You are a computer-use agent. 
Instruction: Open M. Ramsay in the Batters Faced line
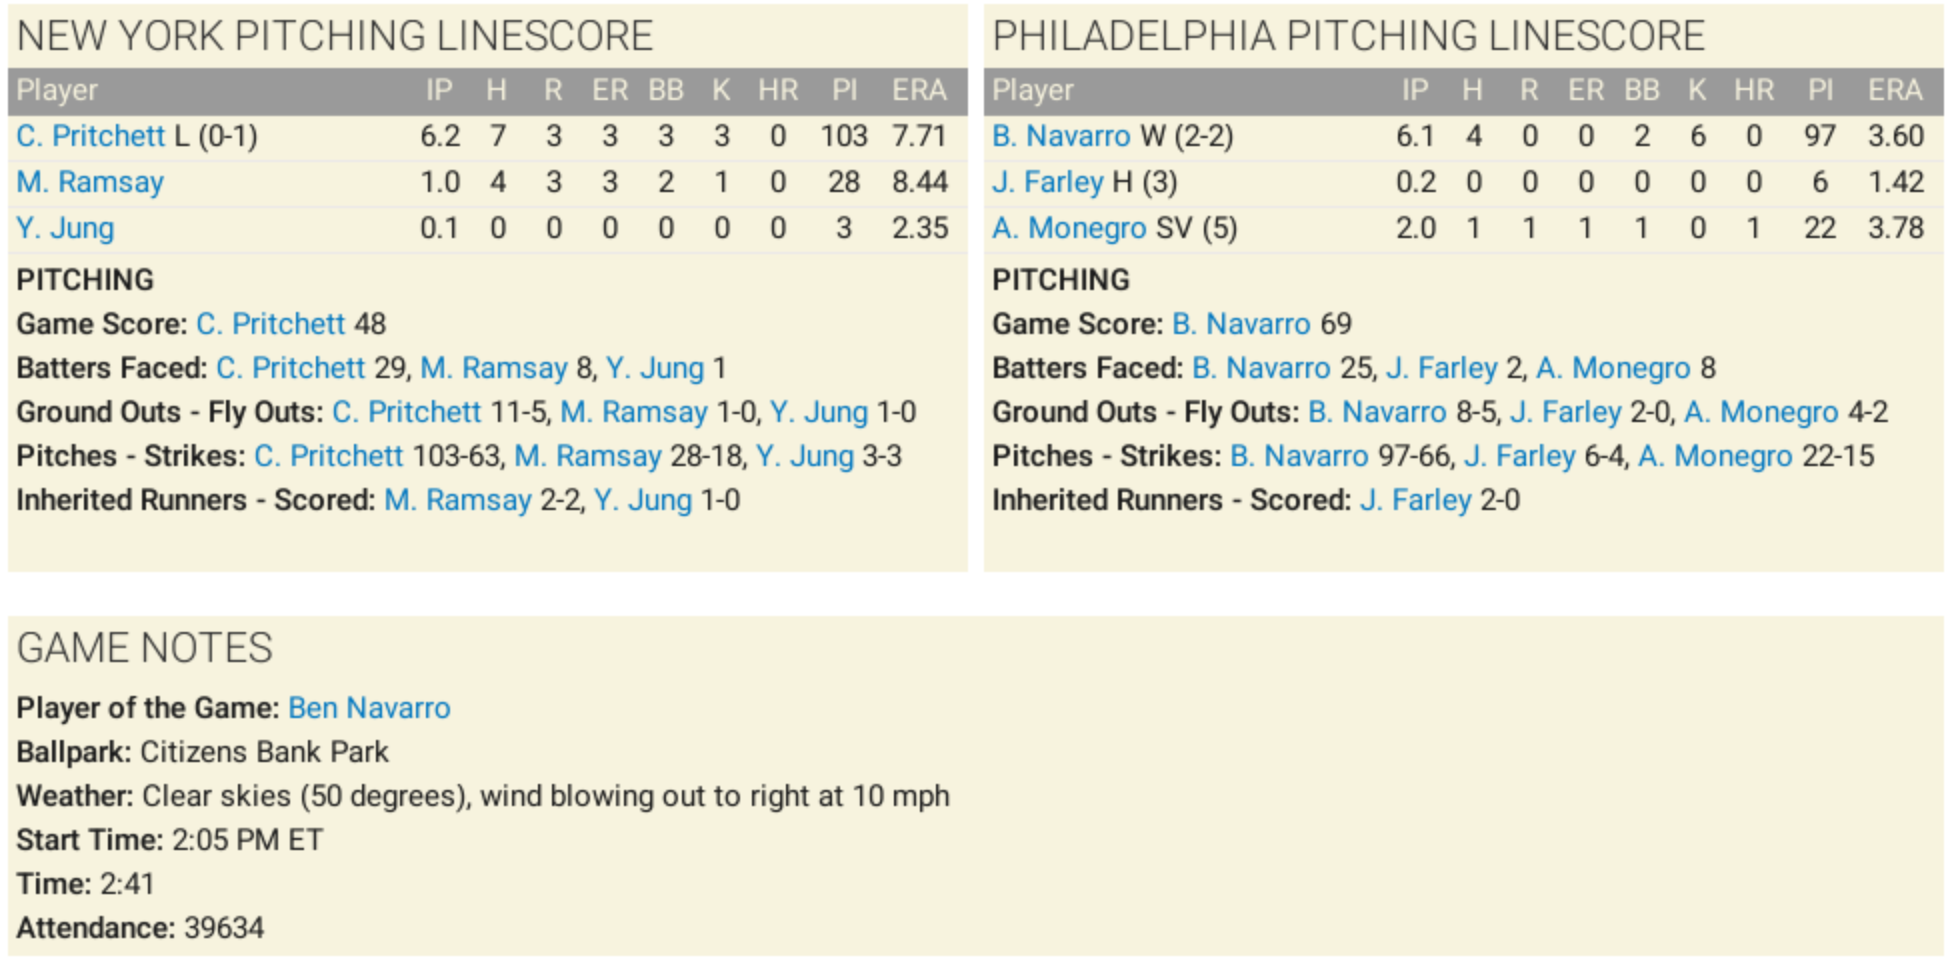click(x=493, y=368)
